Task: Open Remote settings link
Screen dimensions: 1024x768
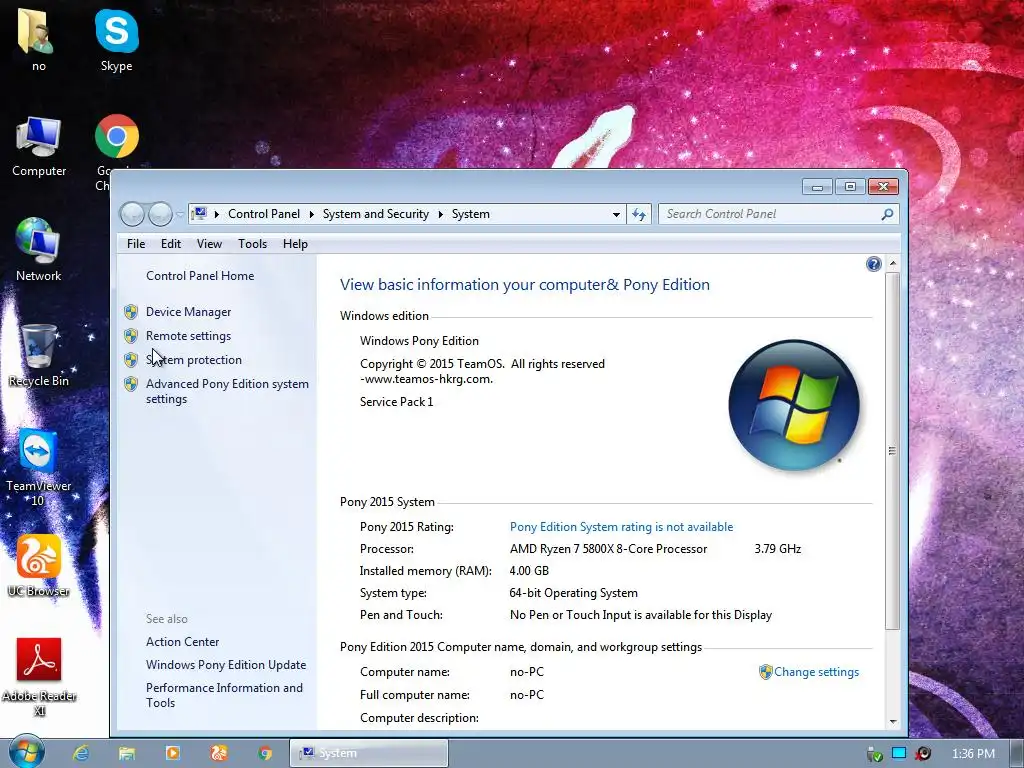Action: tap(188, 336)
